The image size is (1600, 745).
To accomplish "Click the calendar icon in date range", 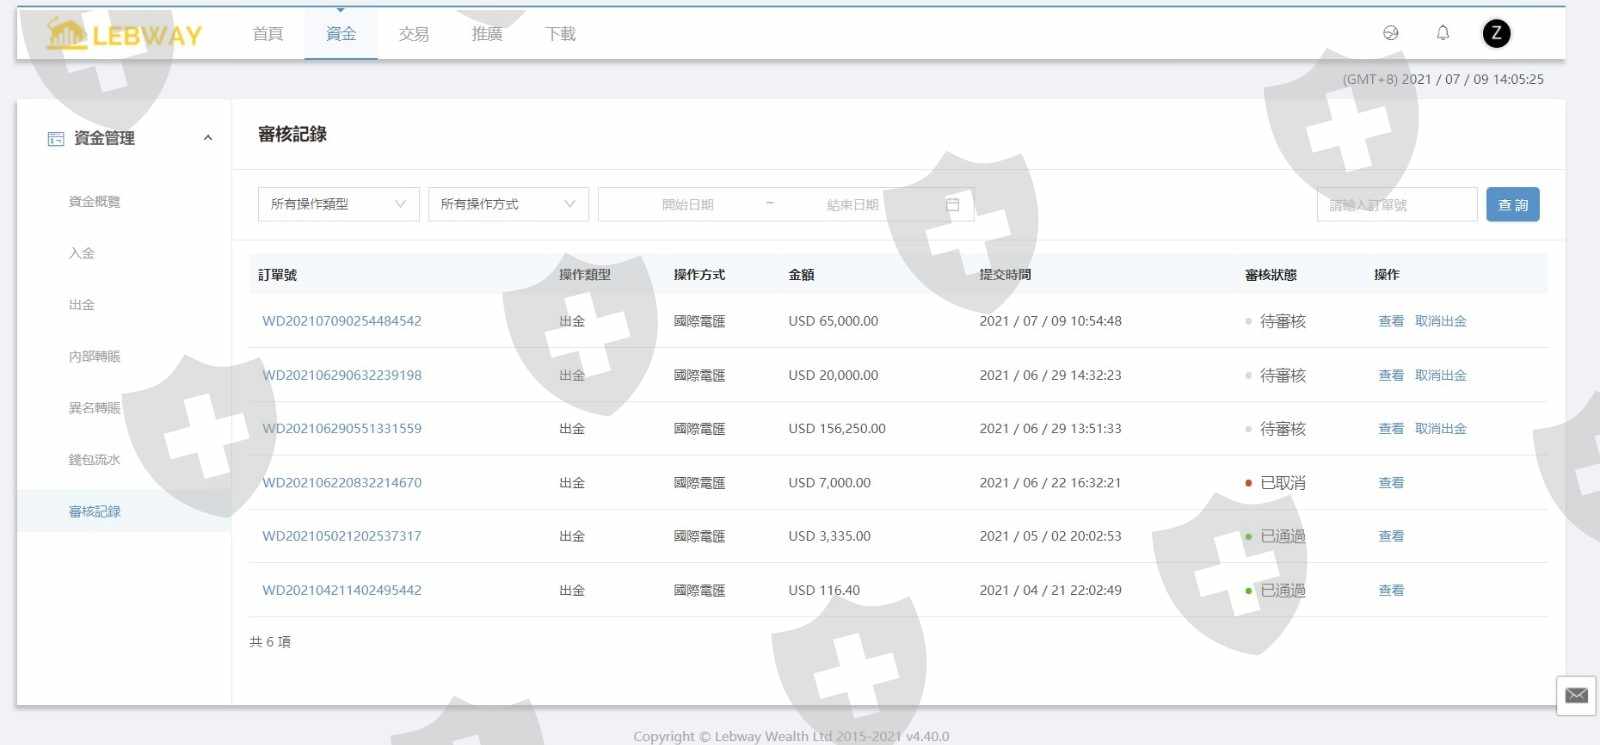I will (953, 205).
